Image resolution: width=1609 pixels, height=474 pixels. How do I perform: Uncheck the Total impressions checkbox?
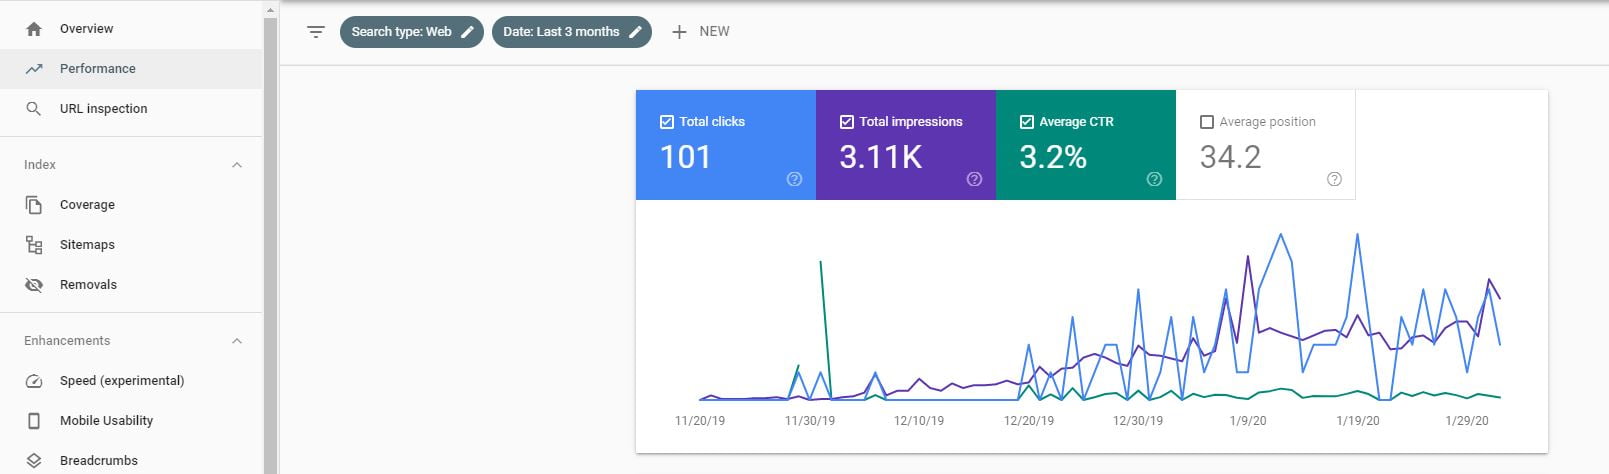pos(847,122)
